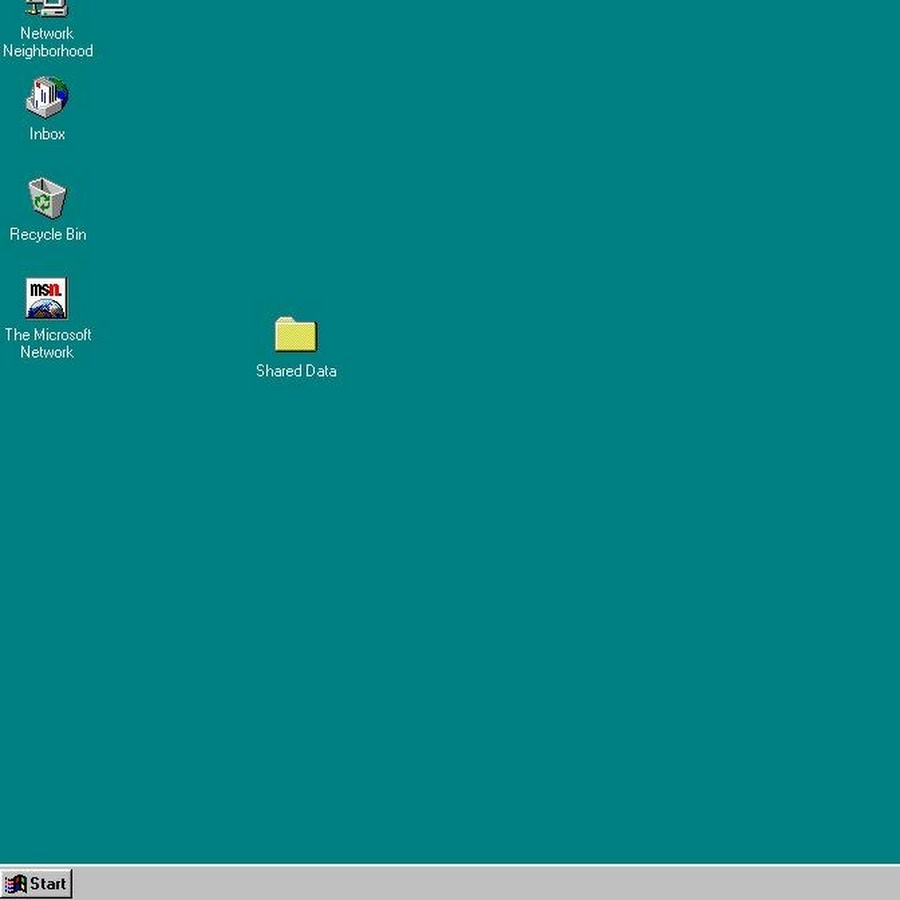The height and width of the screenshot is (900, 900).
Task: Click the "Network" word above Neighborhood
Action: 47,33
